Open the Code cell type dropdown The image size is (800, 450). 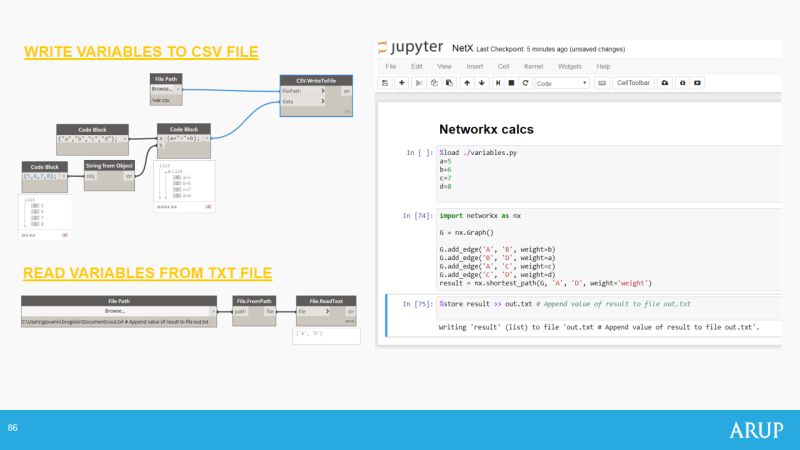pyautogui.click(x=562, y=83)
